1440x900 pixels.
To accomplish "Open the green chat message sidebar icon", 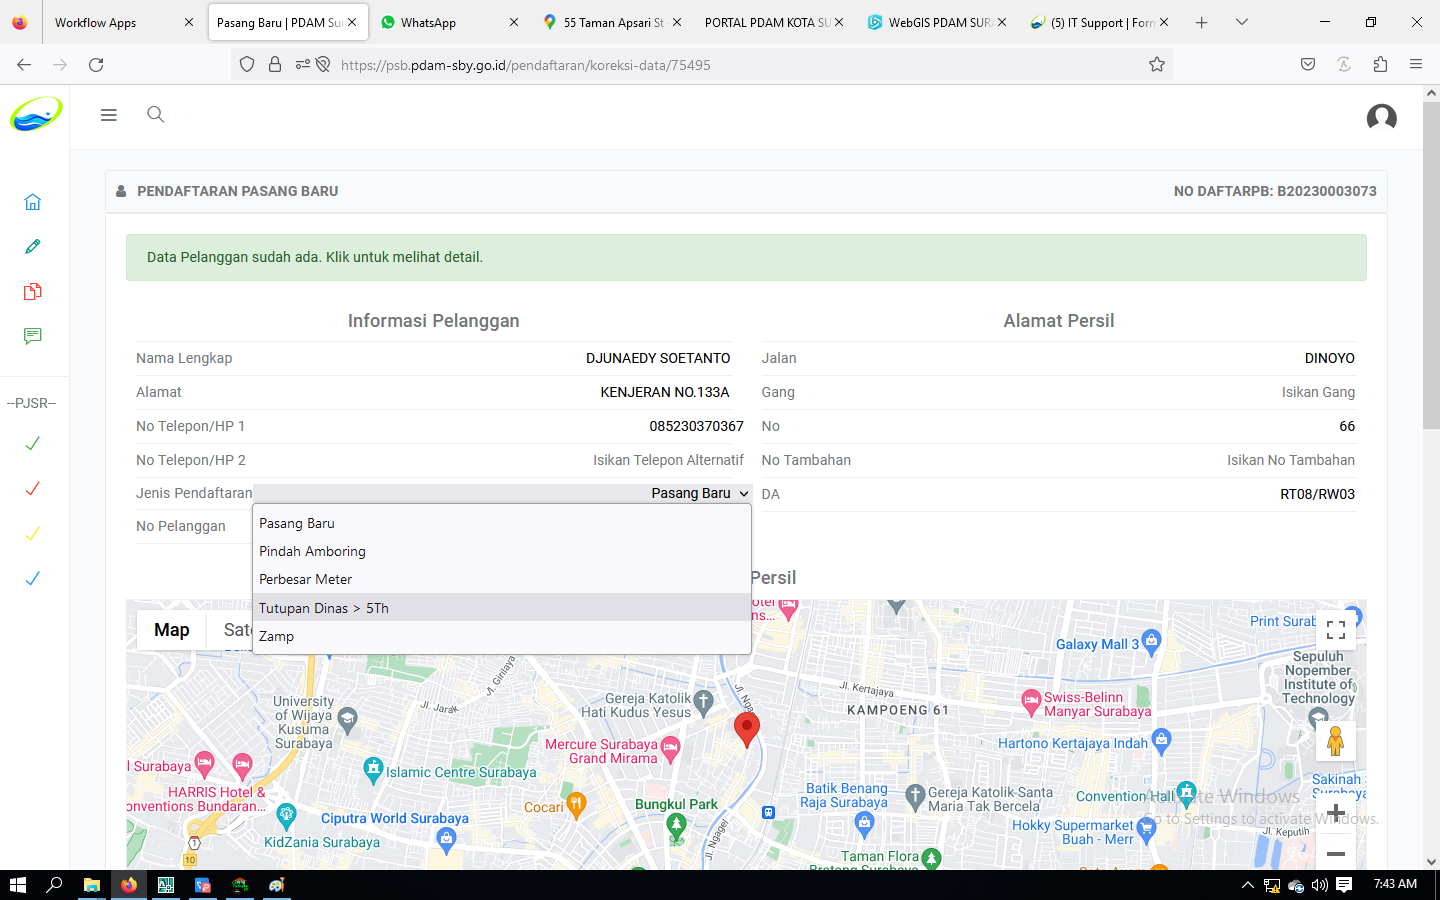I will [33, 336].
